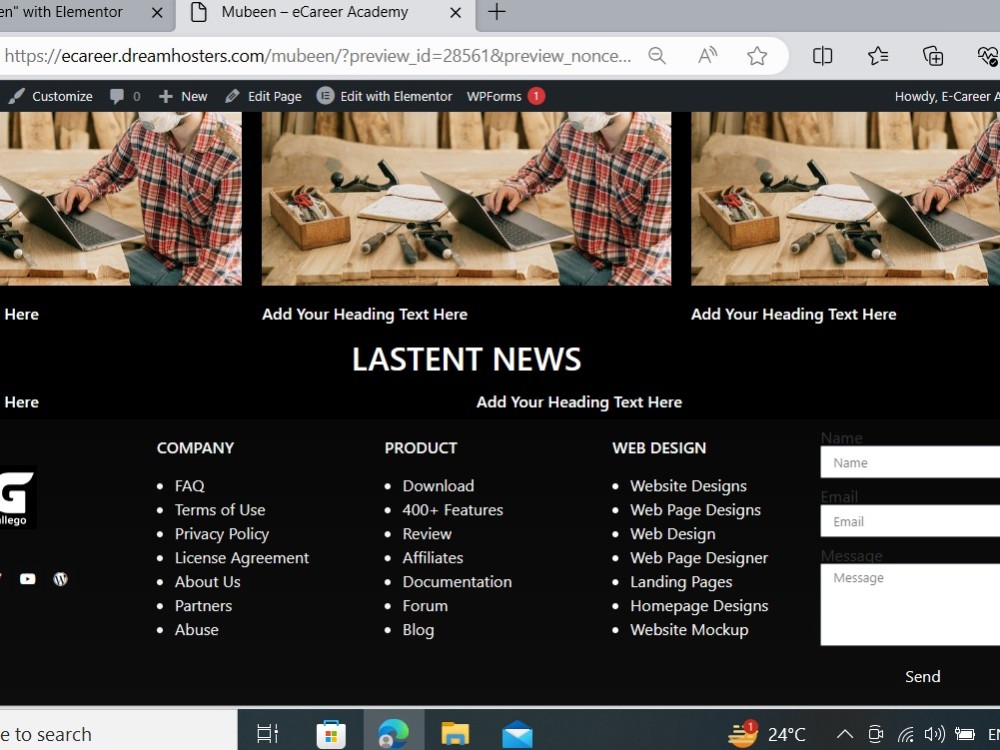Open the 400+ Features link
This screenshot has height=750, width=1000.
tap(453, 510)
